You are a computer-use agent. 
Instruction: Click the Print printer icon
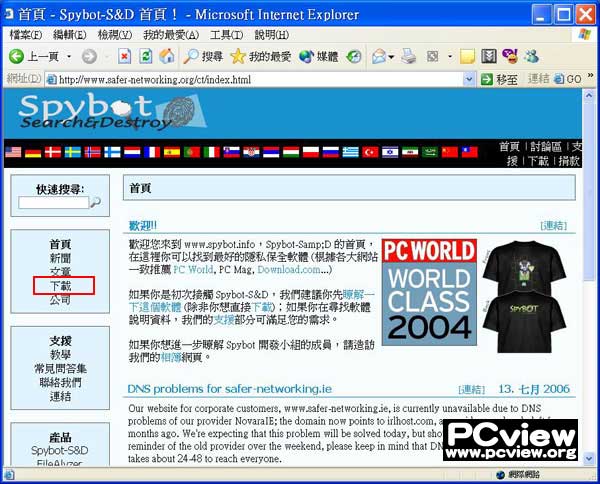tap(408, 57)
